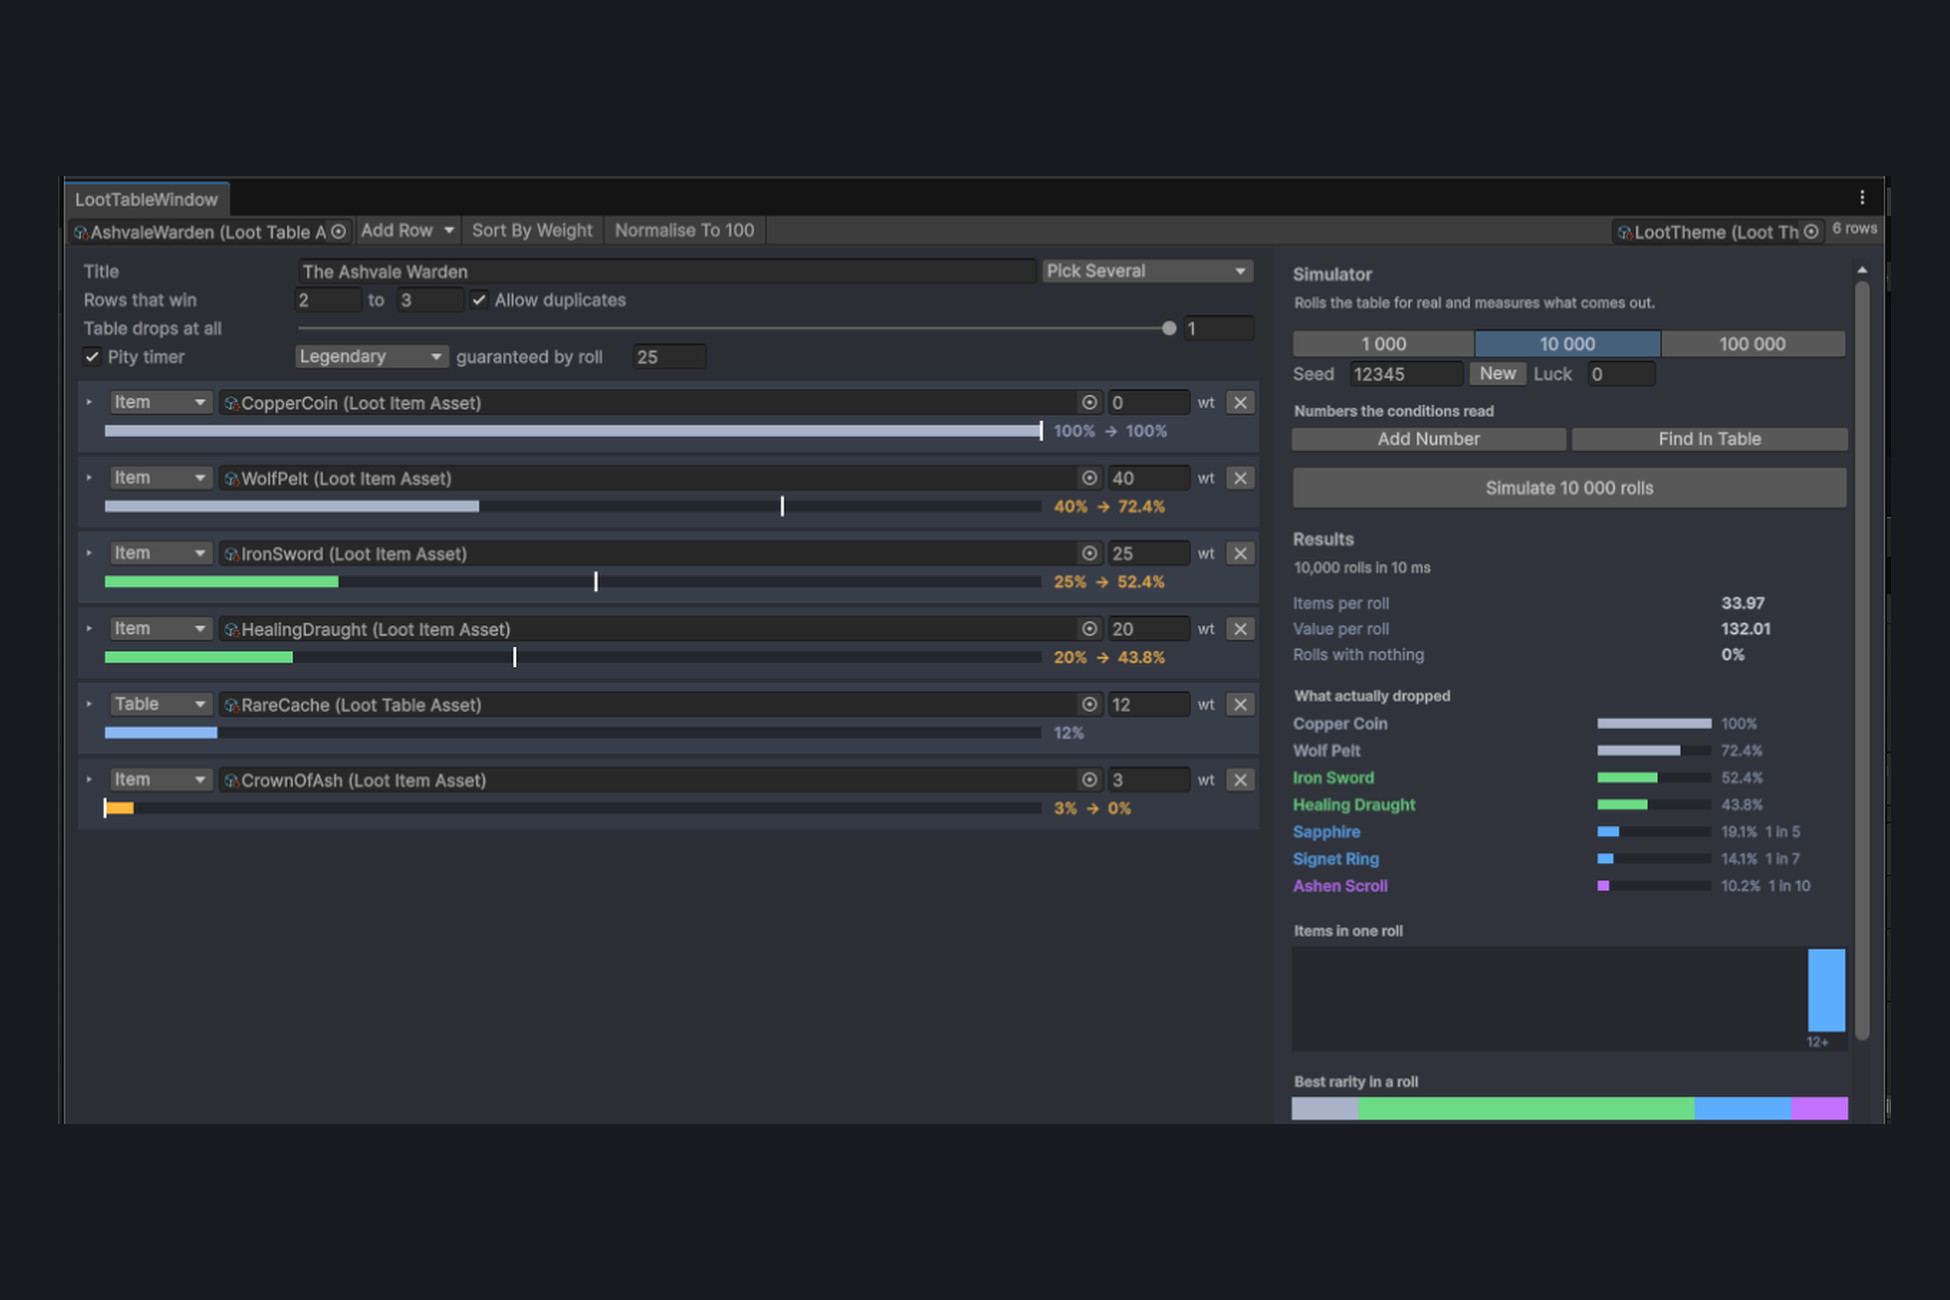This screenshot has height=1300, width=1950.
Task: Remove the HealingDraught row
Action: 1240,629
